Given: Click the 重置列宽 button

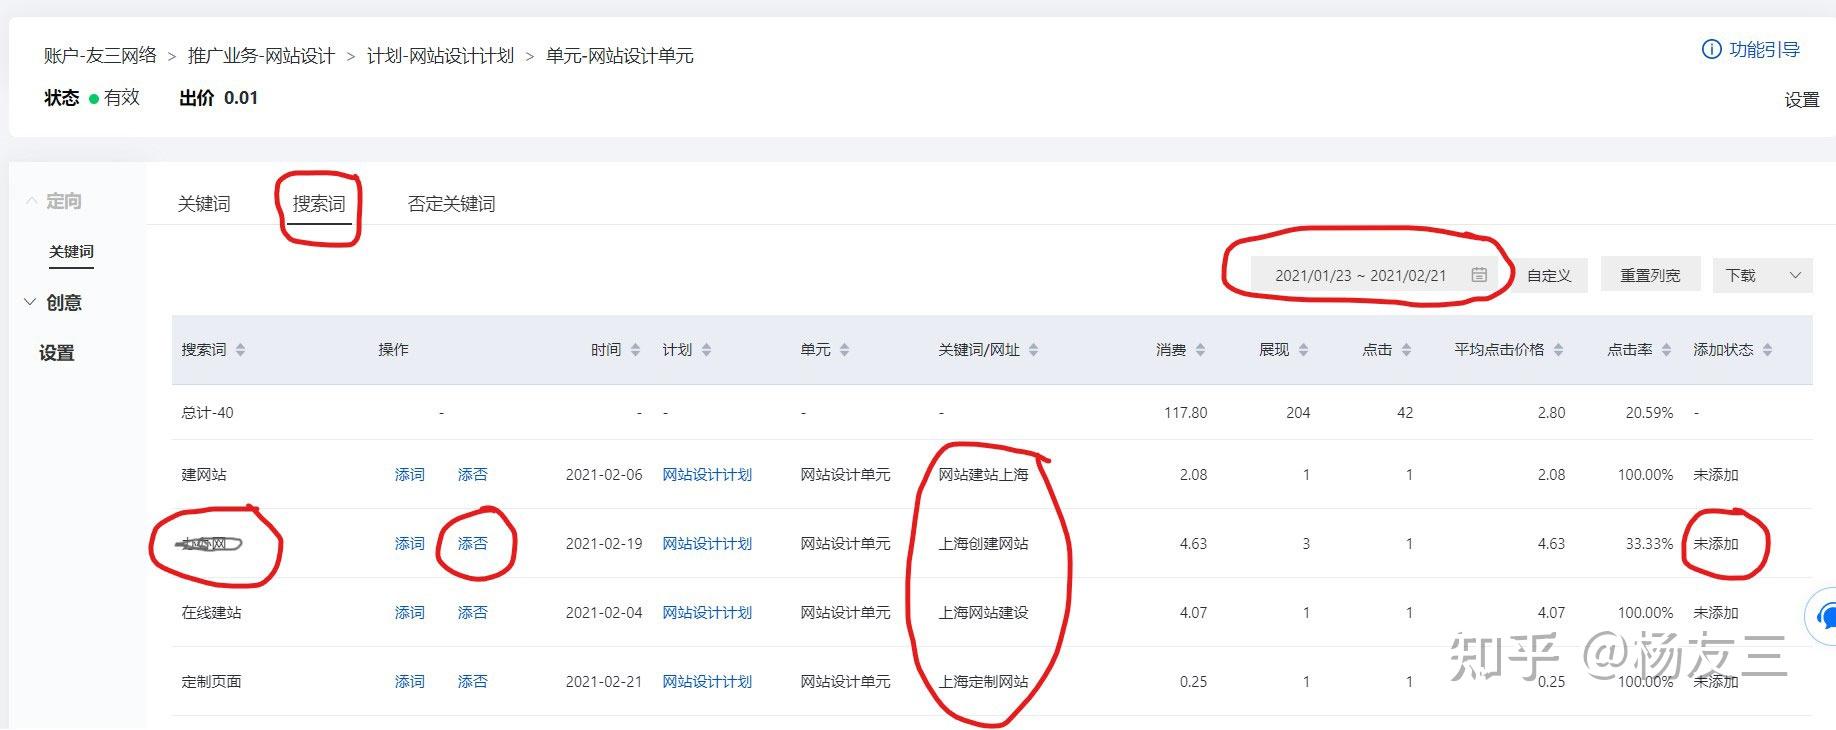Looking at the screenshot, I should (1650, 275).
